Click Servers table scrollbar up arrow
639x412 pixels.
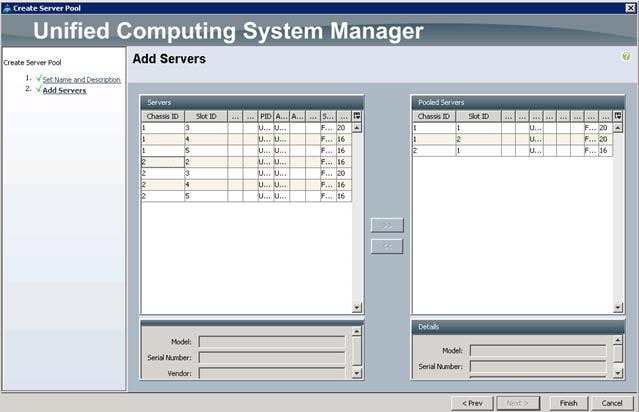click(x=357, y=128)
